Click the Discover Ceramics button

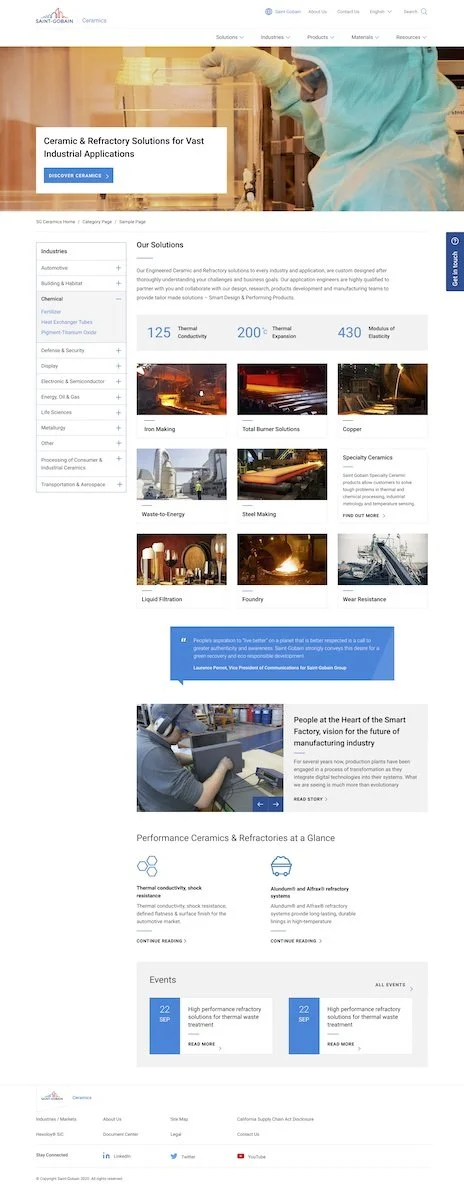pyautogui.click(x=78, y=175)
